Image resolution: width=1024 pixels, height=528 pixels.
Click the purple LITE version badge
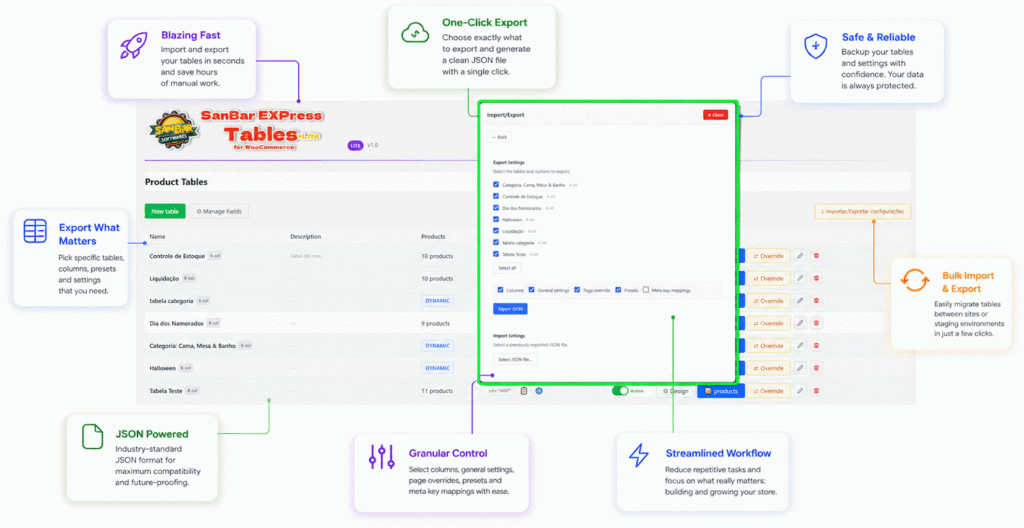click(355, 145)
